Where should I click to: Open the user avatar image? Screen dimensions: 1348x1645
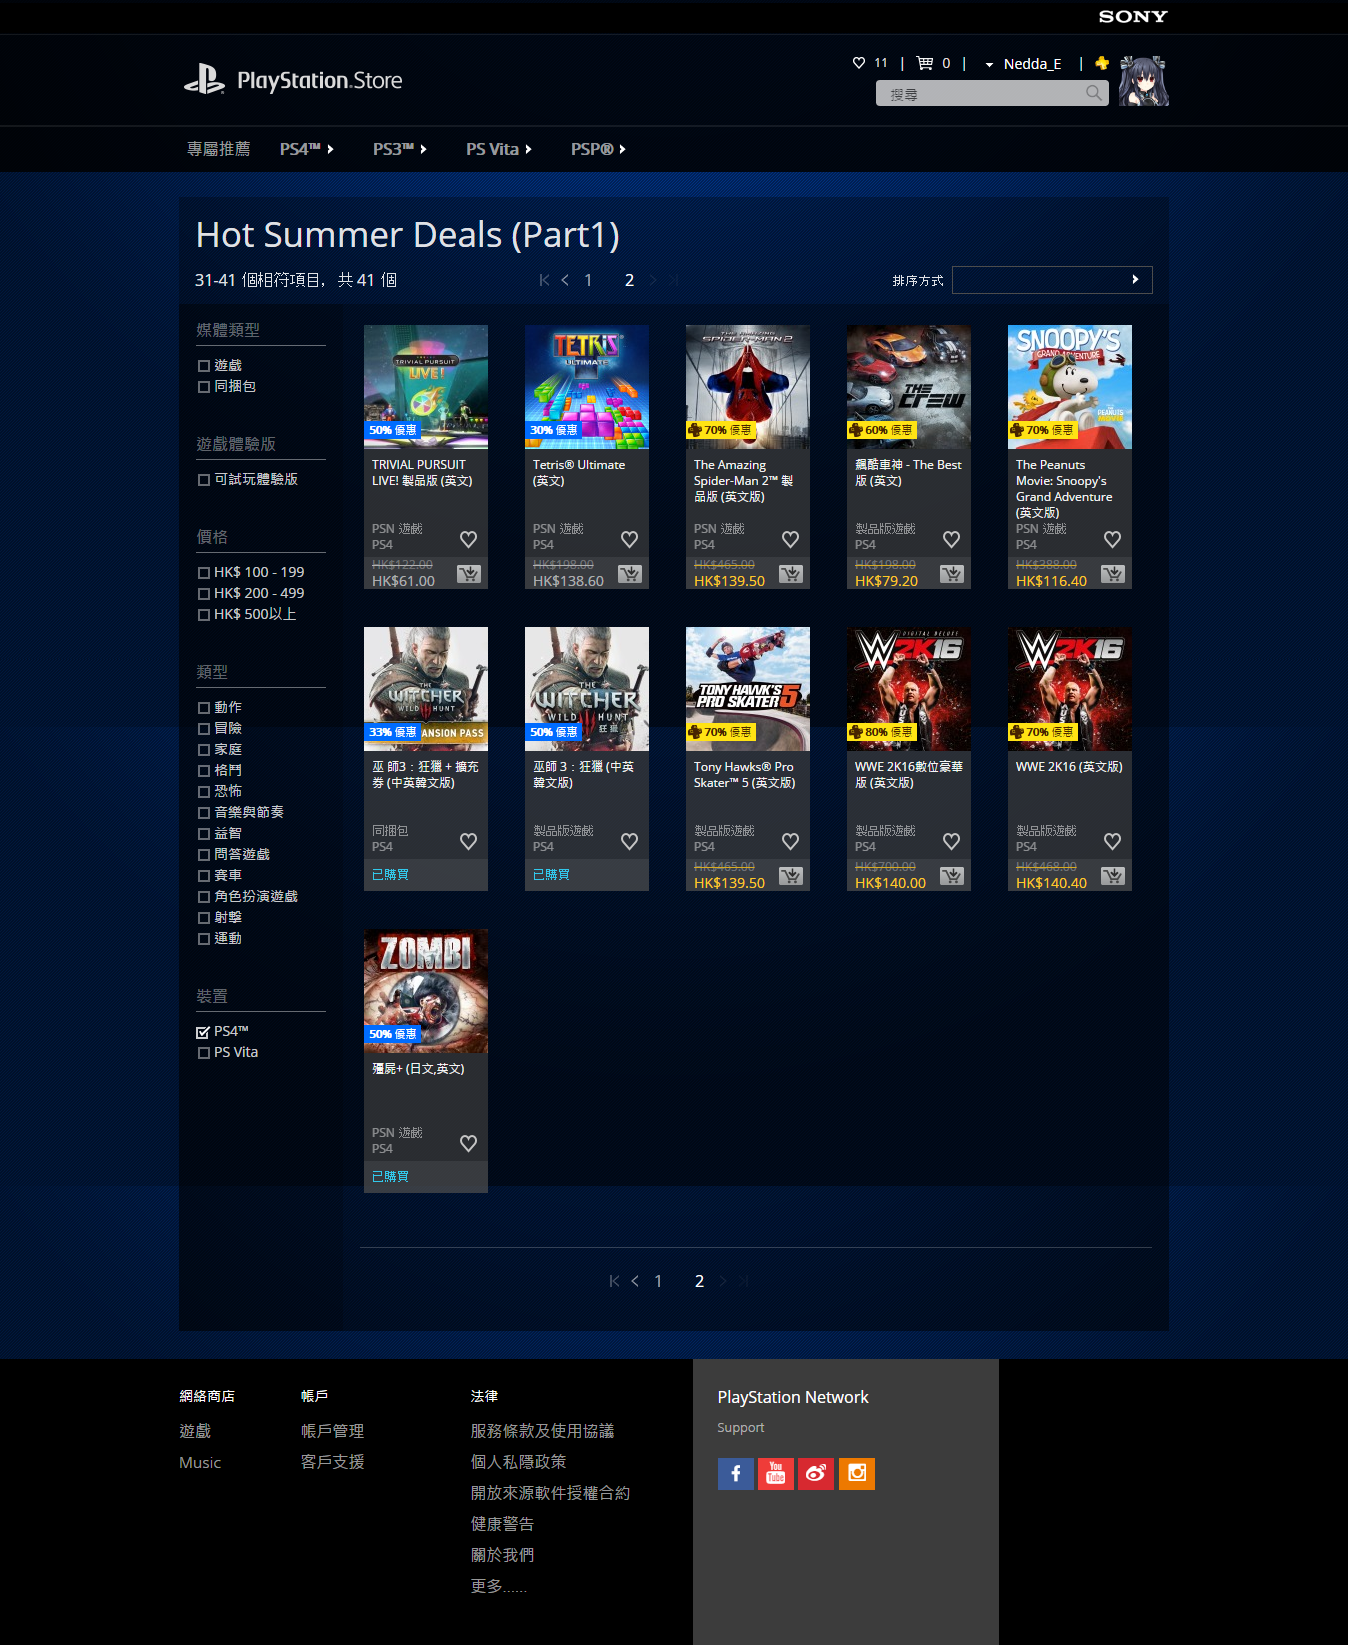tap(1143, 81)
